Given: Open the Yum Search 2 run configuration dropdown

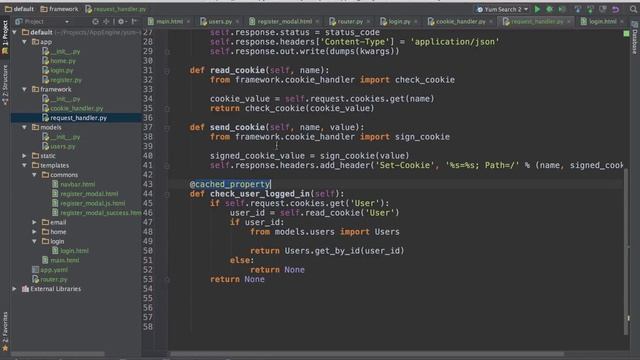Looking at the screenshot, I should coord(503,9).
